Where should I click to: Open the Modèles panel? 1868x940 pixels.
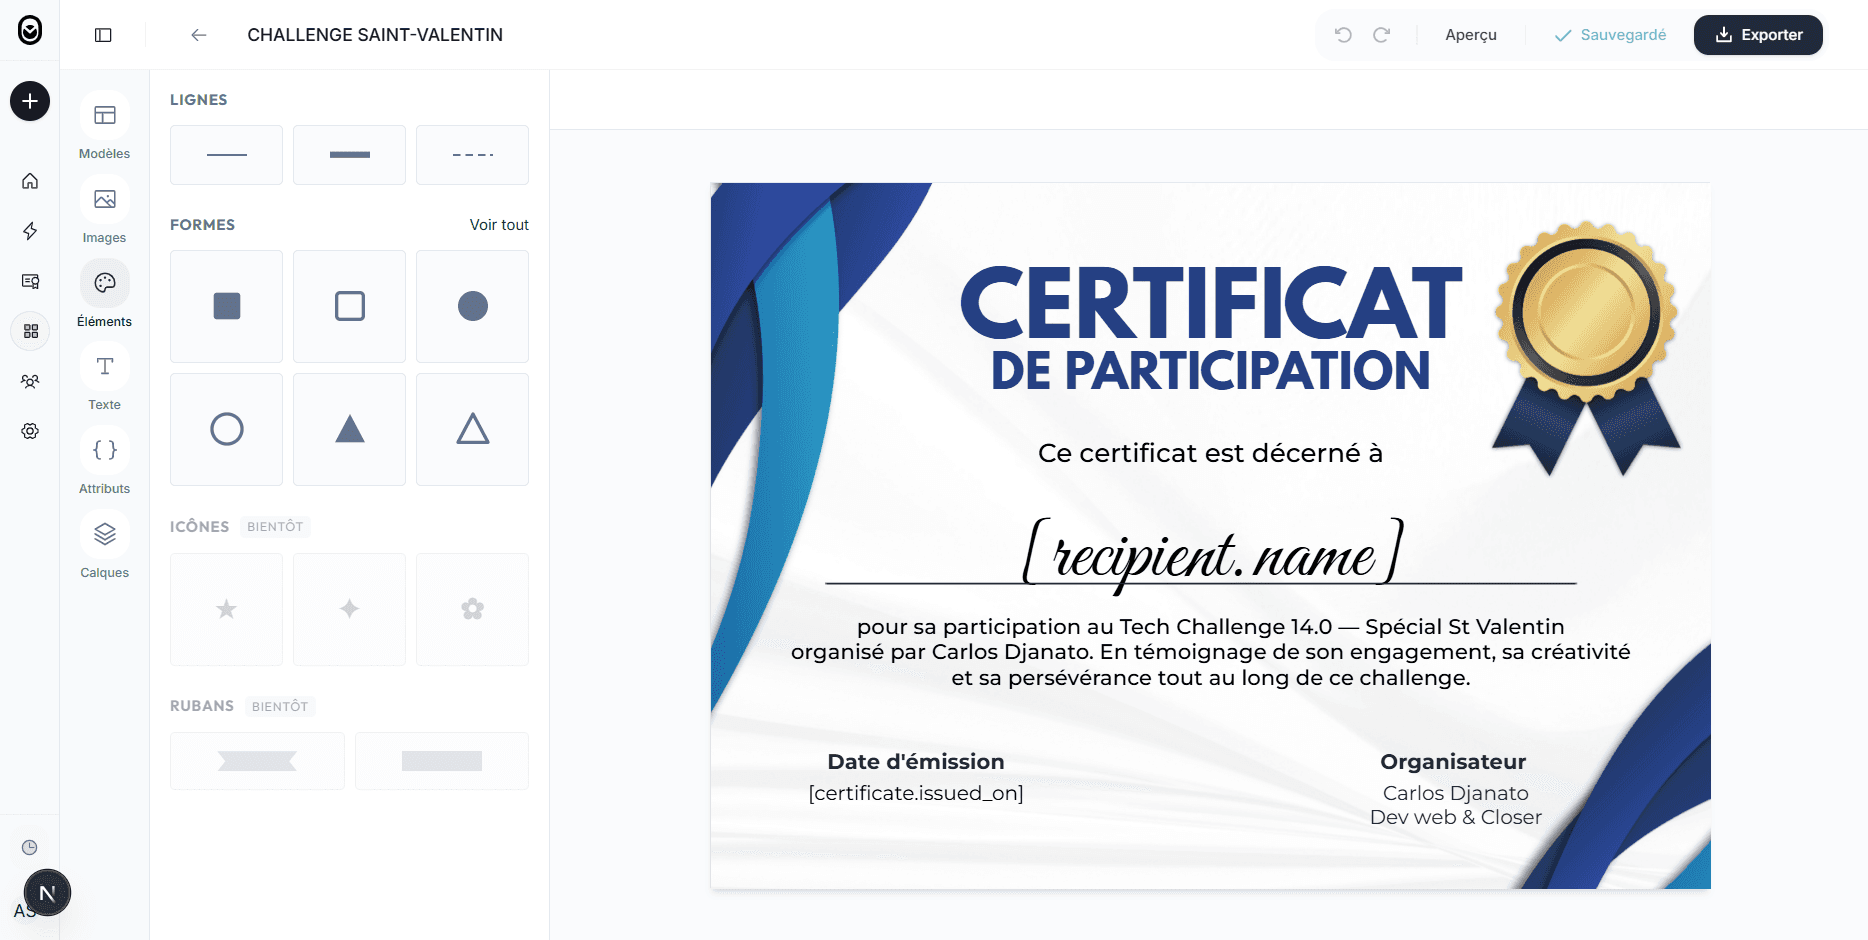pos(104,115)
